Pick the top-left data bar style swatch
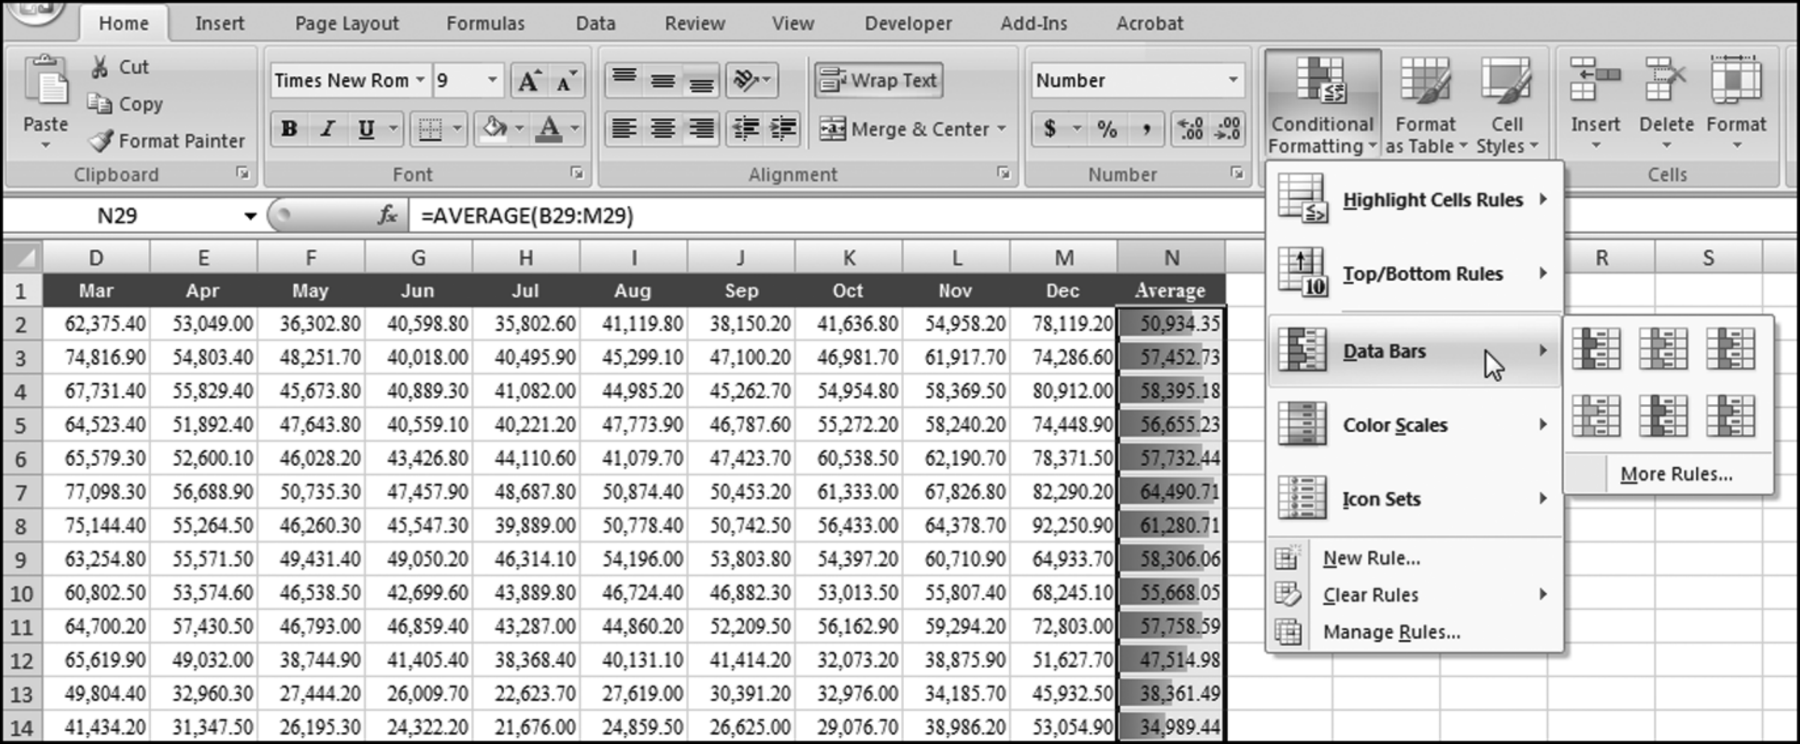 point(1596,349)
